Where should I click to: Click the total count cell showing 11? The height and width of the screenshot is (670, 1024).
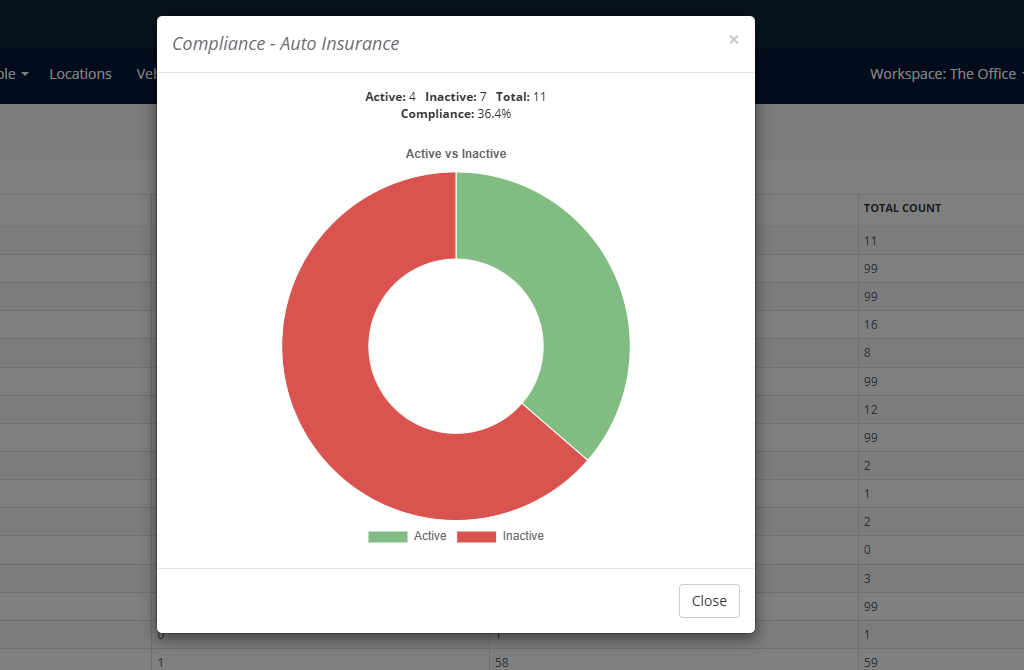pos(870,241)
